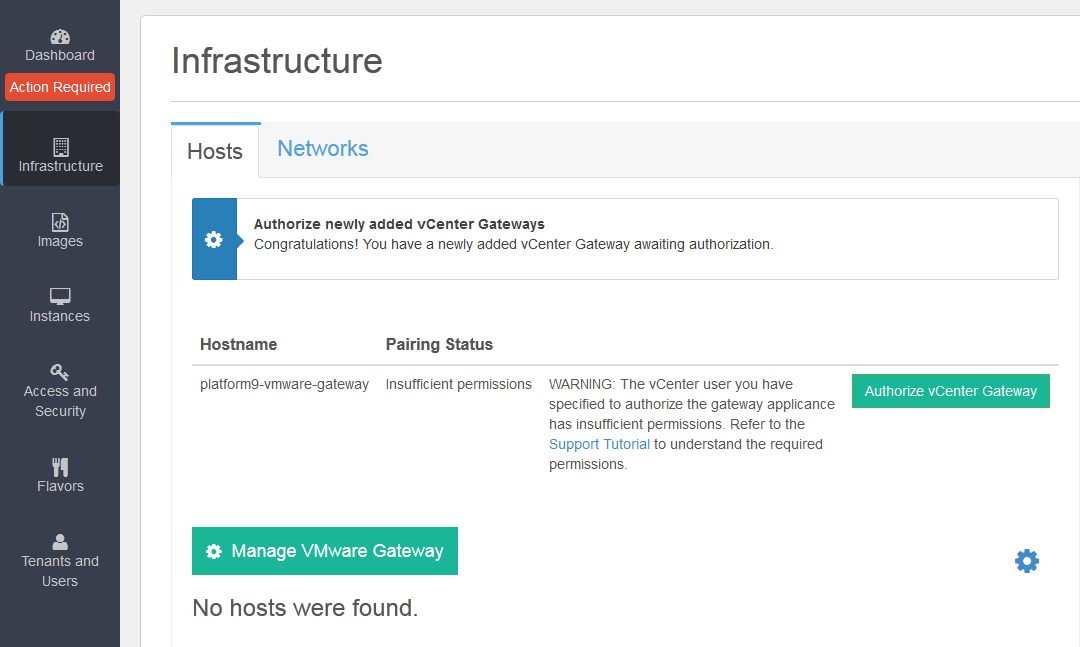Viewport: 1080px width, 647px height.
Task: Click the blue settings gear beside Manage VMware Gateway
Action: (1027, 561)
